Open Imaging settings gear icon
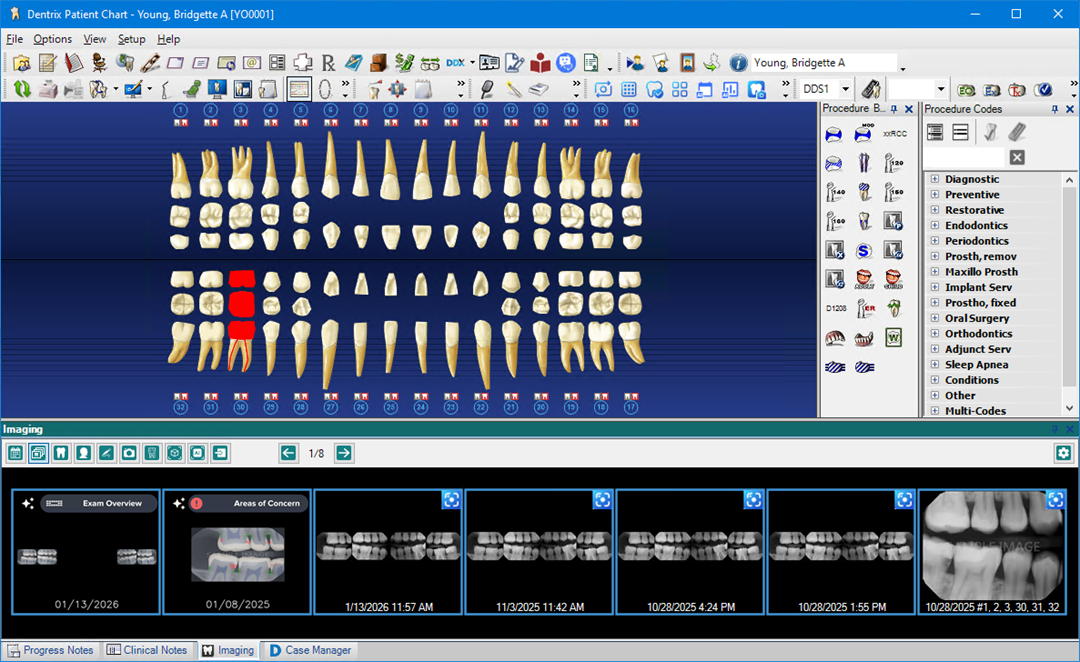Image resolution: width=1080 pixels, height=662 pixels. [1063, 453]
